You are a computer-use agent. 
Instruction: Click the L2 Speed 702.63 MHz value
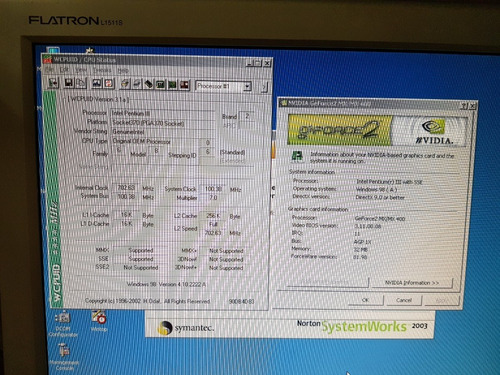tap(213, 233)
